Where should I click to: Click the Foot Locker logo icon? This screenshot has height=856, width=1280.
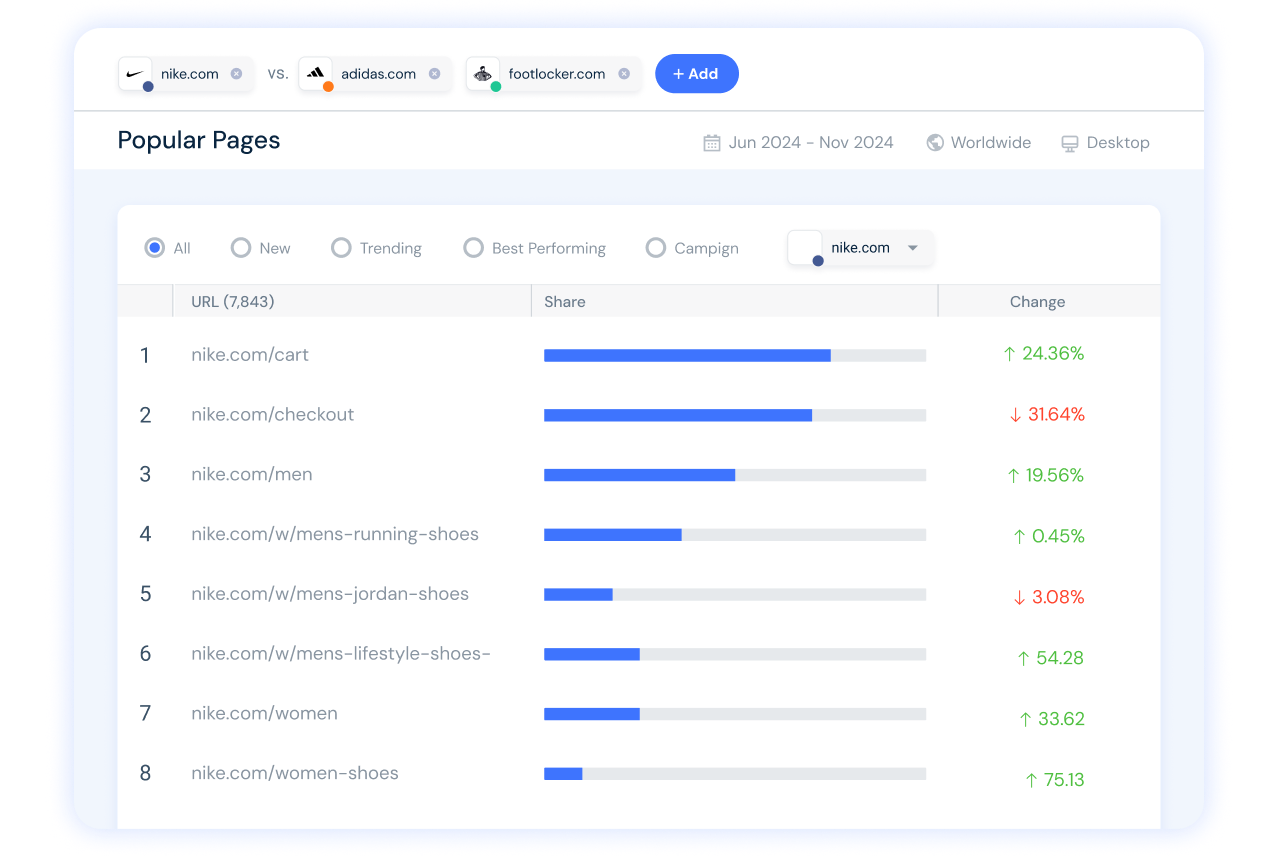pos(483,73)
